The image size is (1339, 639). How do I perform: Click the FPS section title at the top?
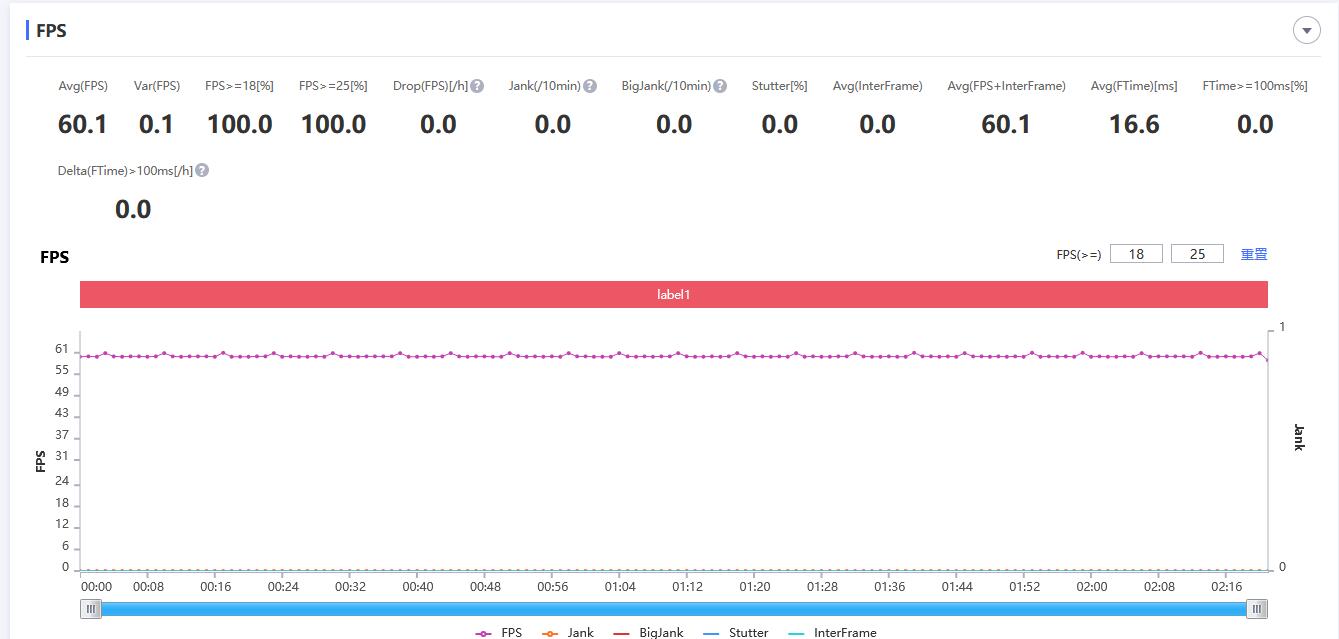[x=51, y=30]
